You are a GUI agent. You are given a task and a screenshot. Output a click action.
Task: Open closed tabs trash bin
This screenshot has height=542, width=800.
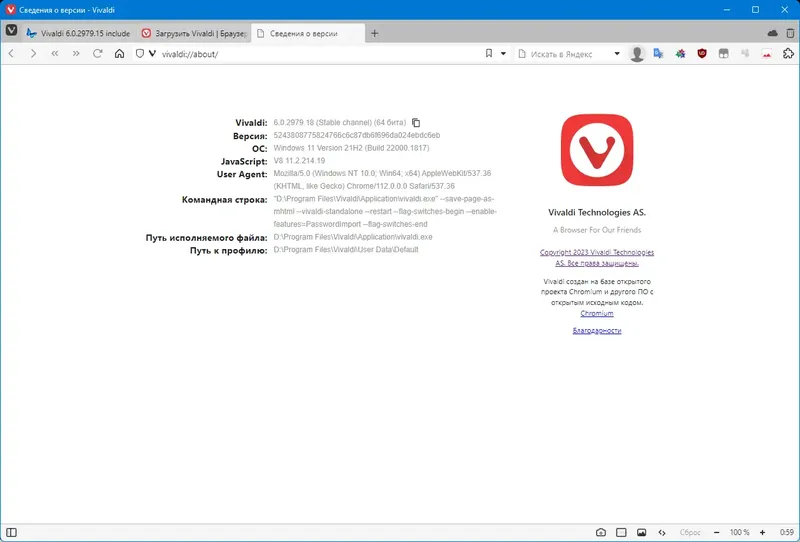[790, 33]
